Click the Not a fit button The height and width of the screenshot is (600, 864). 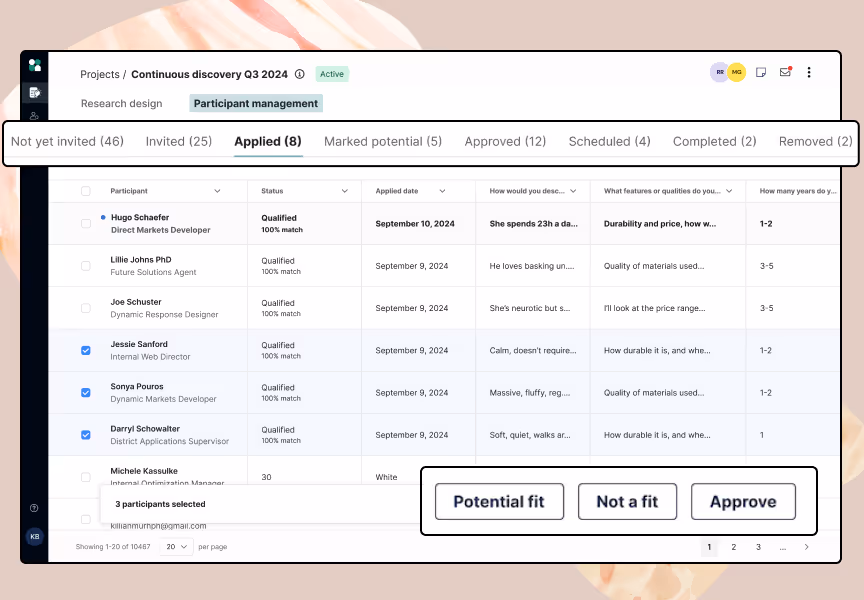click(627, 501)
